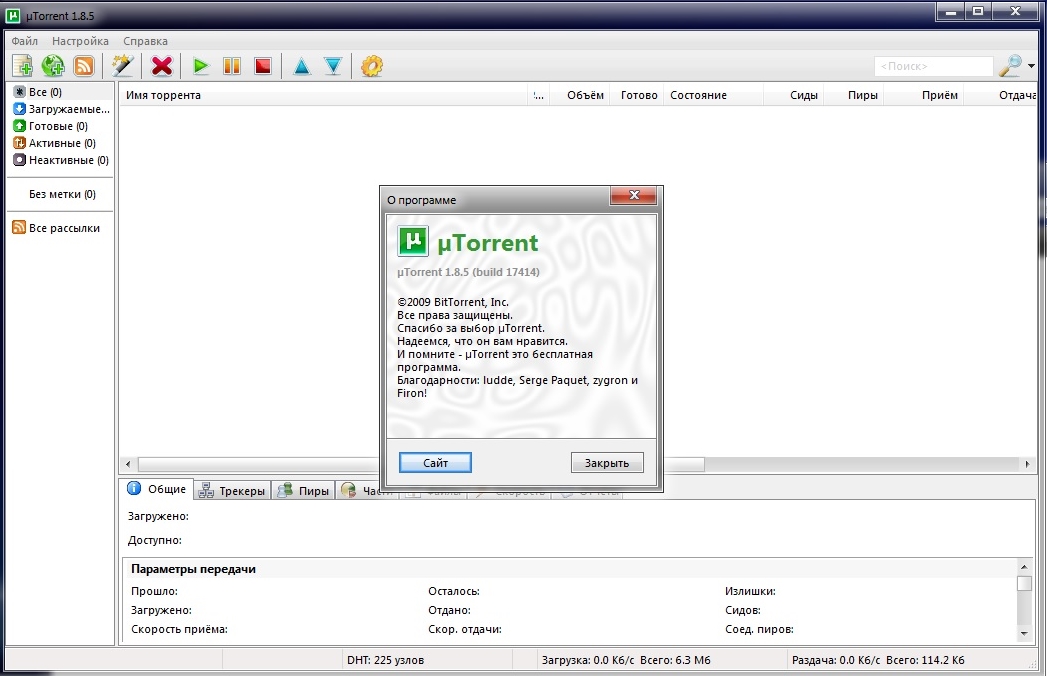1047x676 pixels.
Task: Switch to the Трекеры tab
Action: click(x=232, y=490)
